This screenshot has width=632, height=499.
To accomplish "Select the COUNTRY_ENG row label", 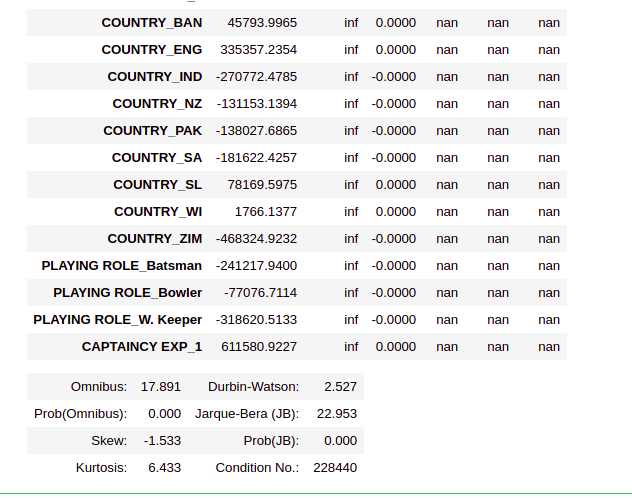I will click(x=152, y=50).
